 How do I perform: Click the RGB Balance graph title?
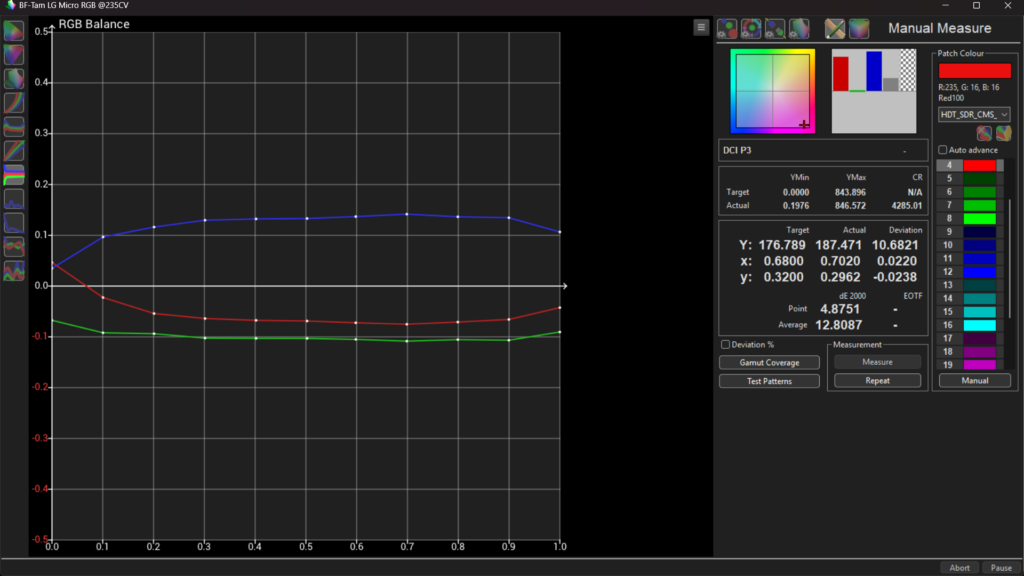[x=94, y=24]
